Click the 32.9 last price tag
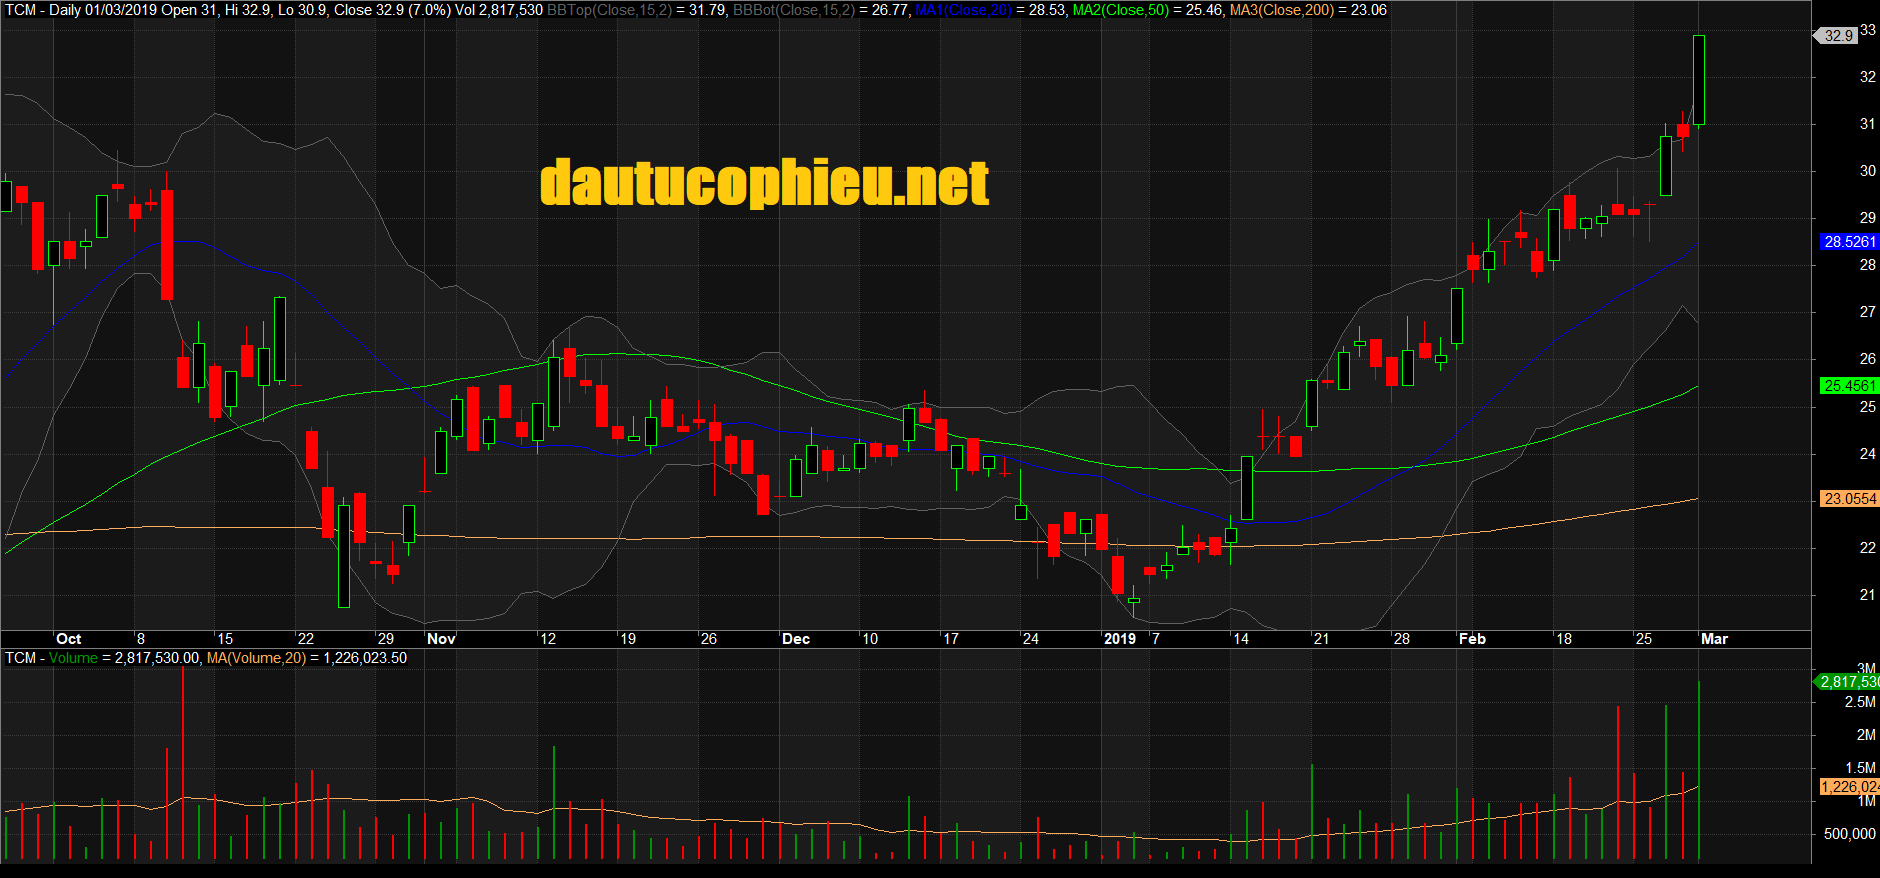The height and width of the screenshot is (878, 1880). pyautogui.click(x=1838, y=35)
